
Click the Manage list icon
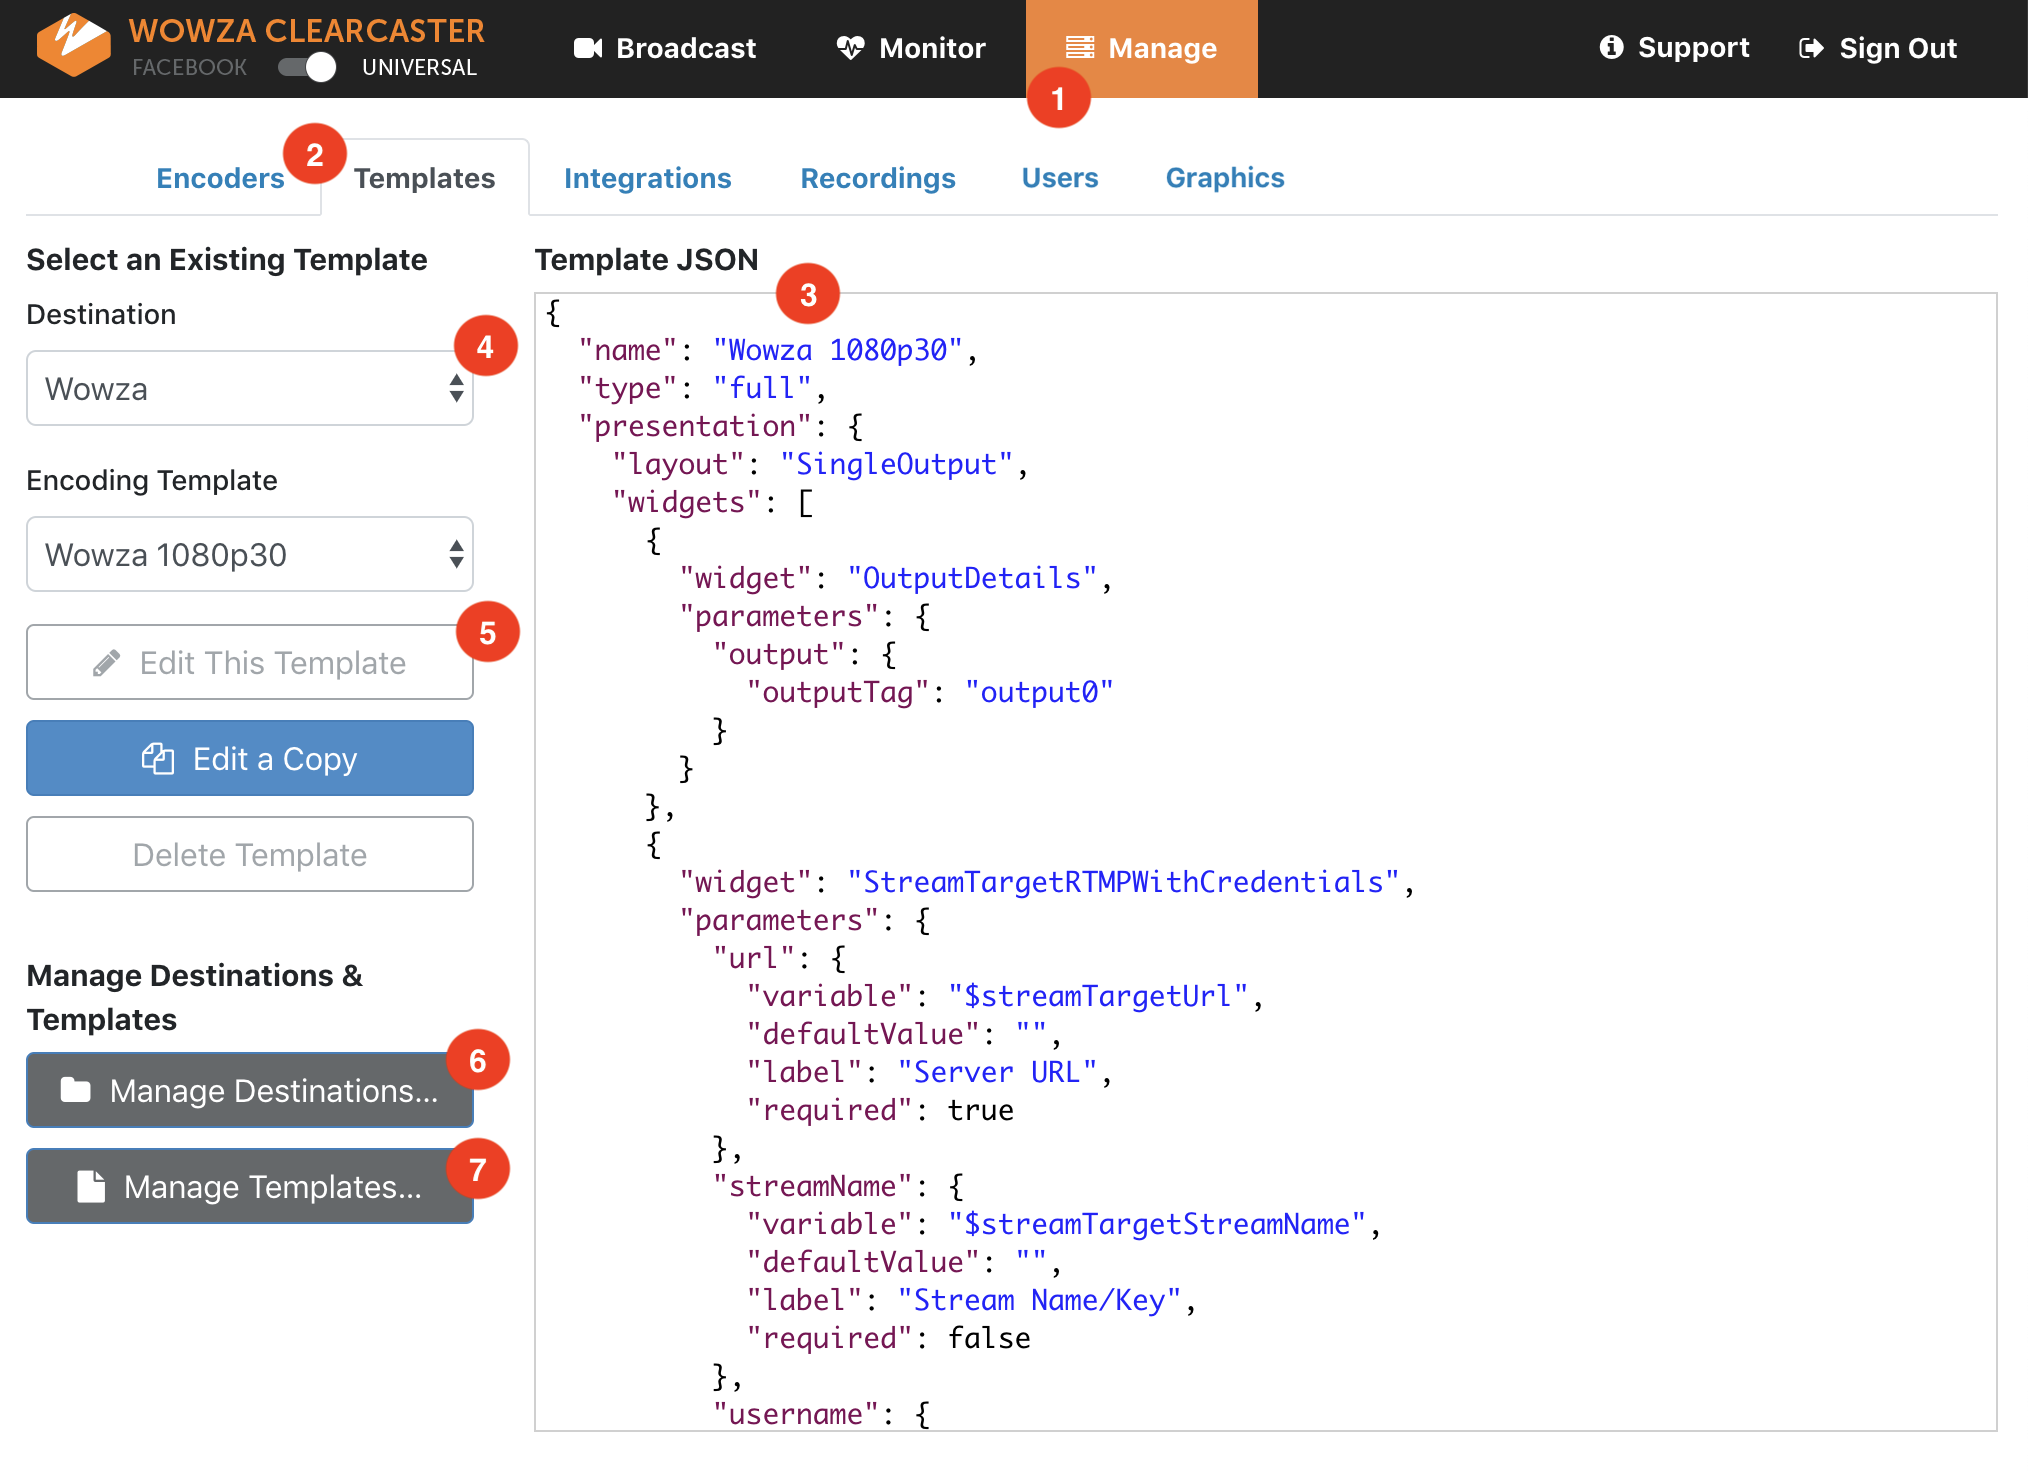[x=1080, y=48]
